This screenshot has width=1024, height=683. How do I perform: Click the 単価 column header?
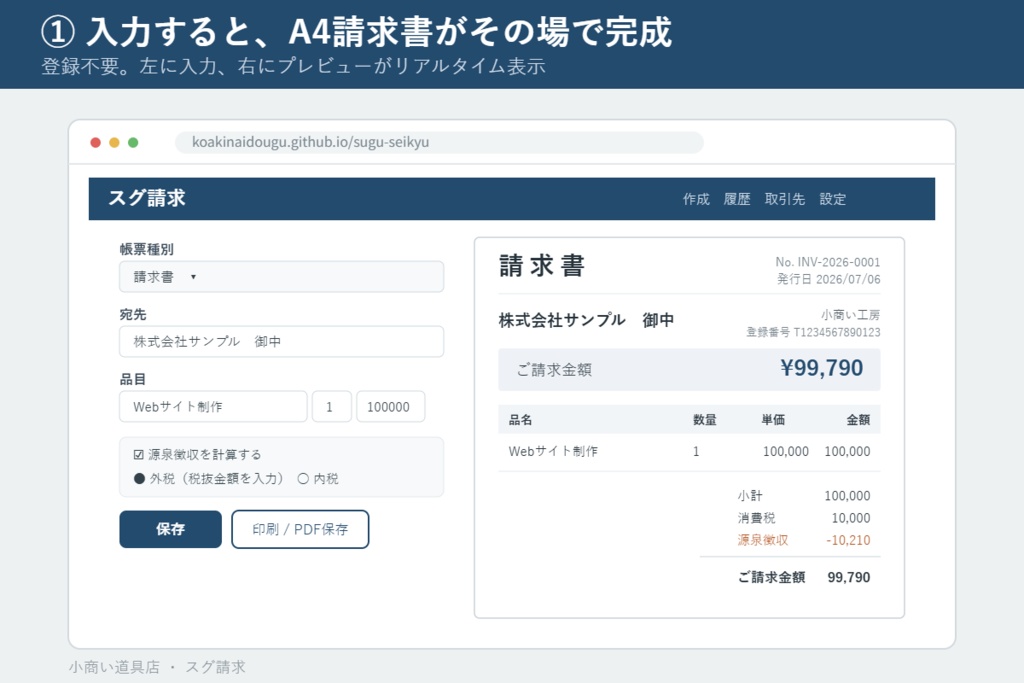tap(773, 420)
